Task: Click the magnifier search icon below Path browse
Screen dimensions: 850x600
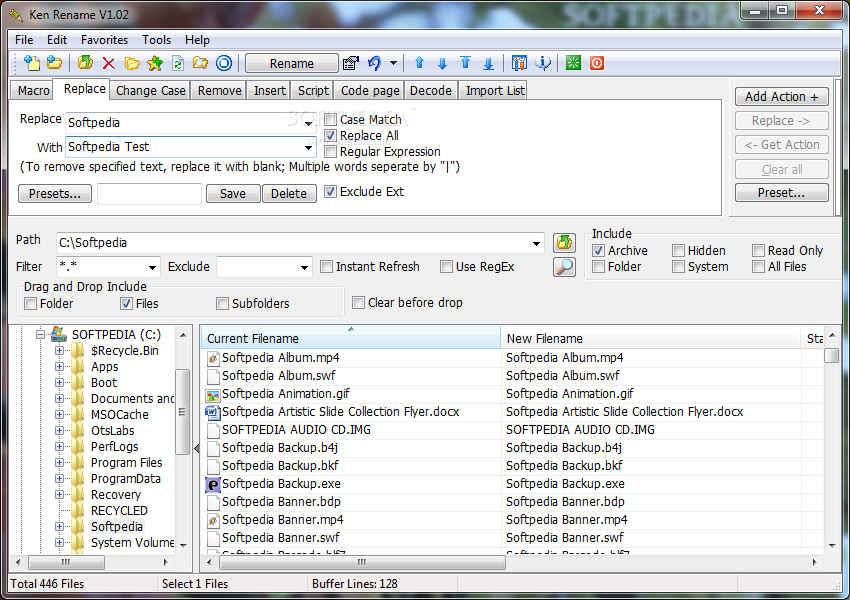Action: pyautogui.click(x=564, y=267)
